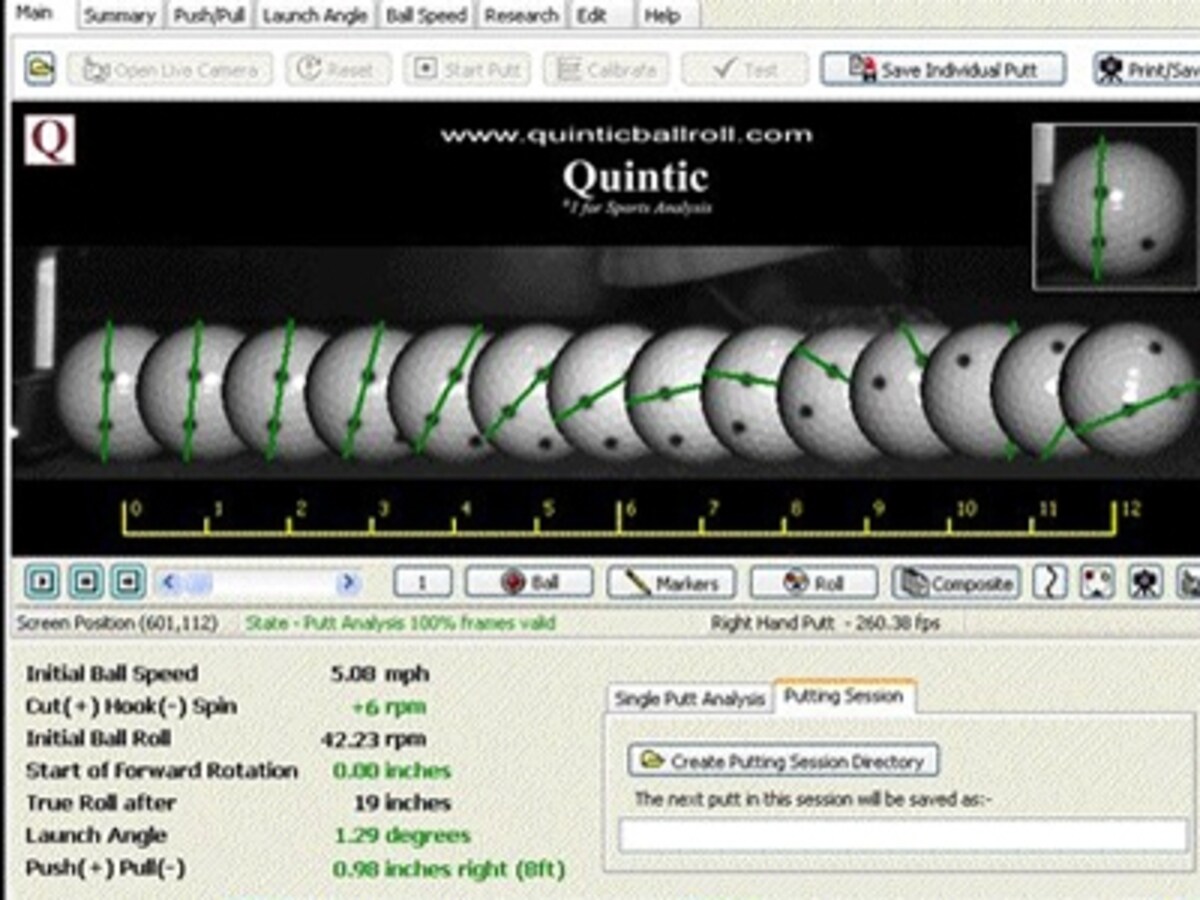Click the first playback button with the triangle
Image resolution: width=1200 pixels, height=900 pixels.
click(x=42, y=581)
